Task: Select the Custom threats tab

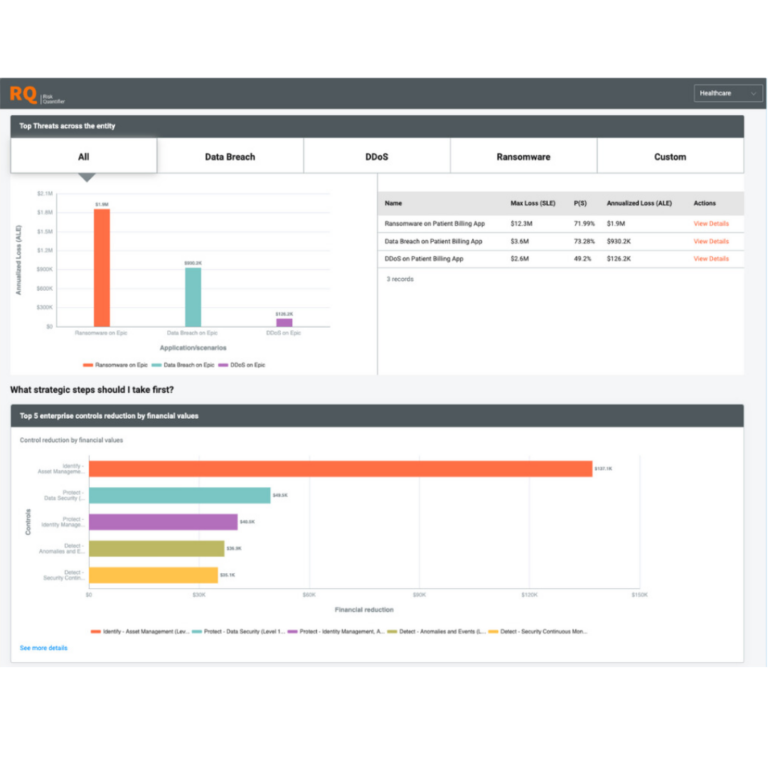Action: click(670, 156)
